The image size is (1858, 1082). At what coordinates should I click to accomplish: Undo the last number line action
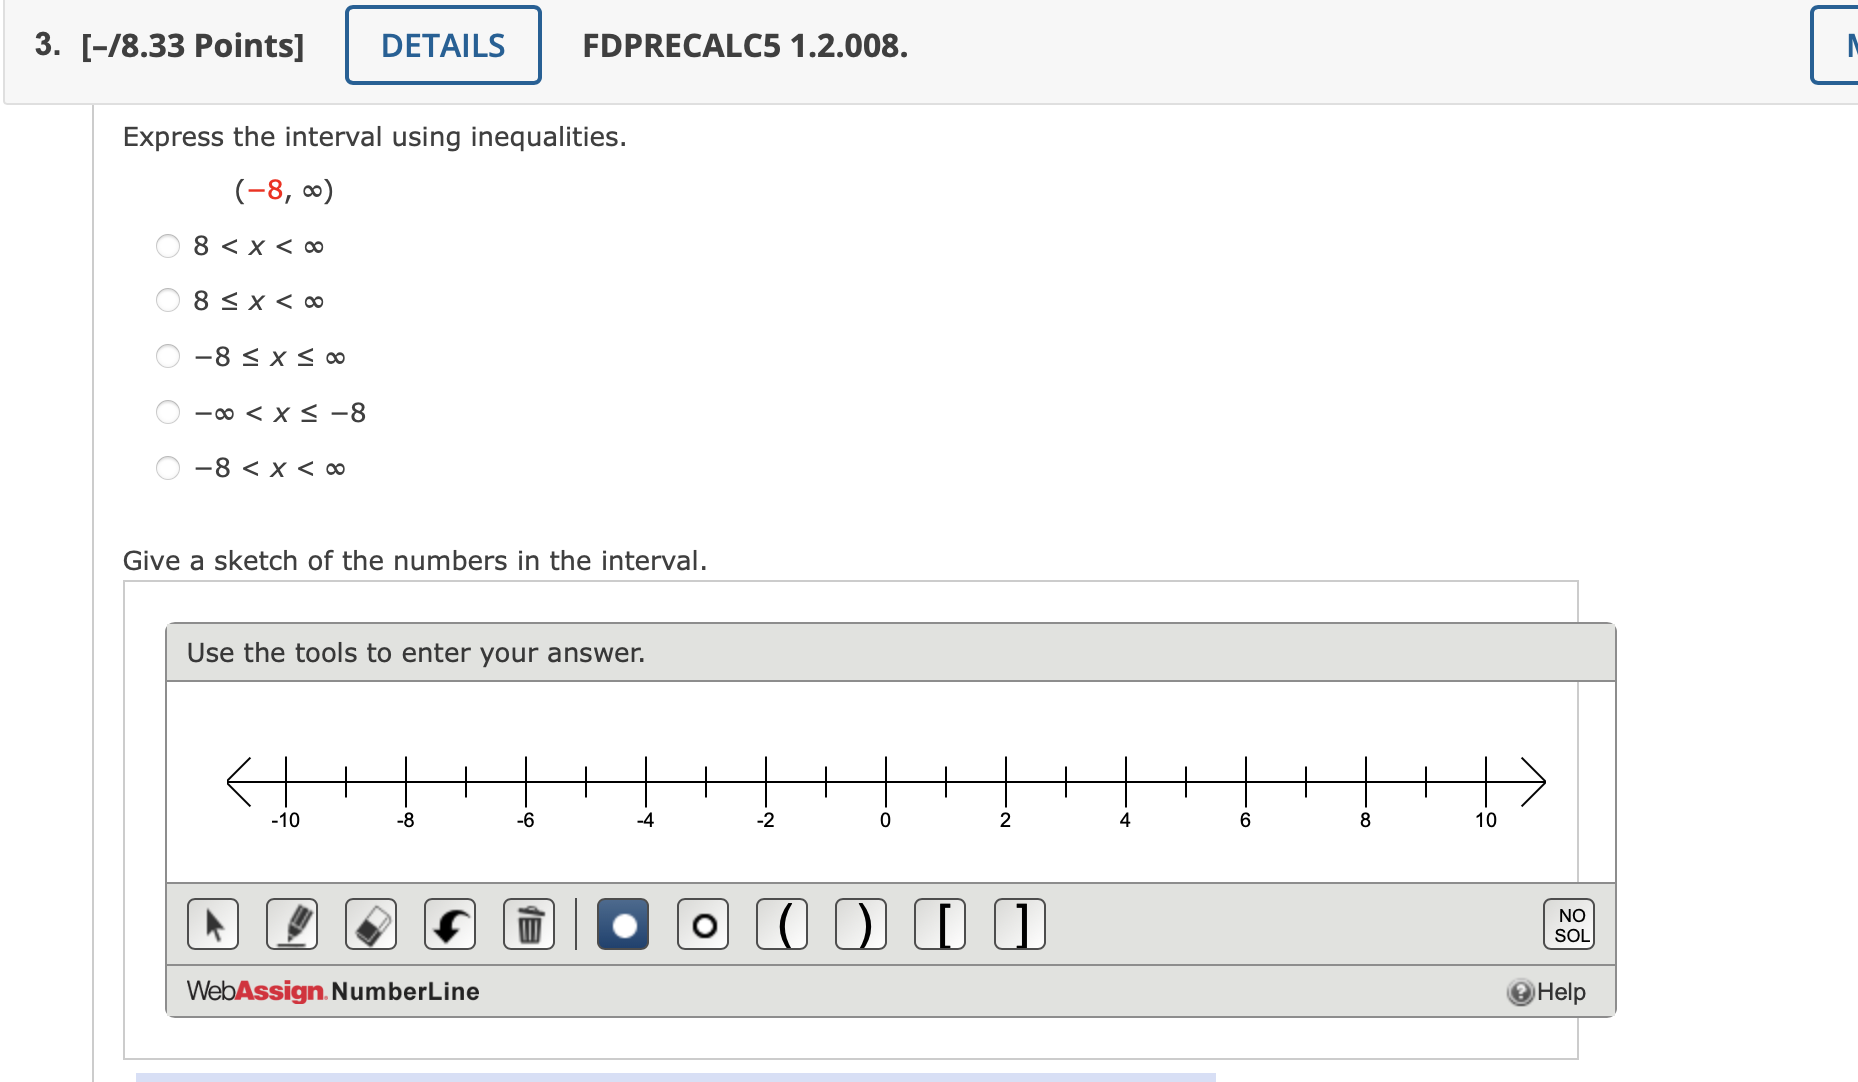[449, 924]
